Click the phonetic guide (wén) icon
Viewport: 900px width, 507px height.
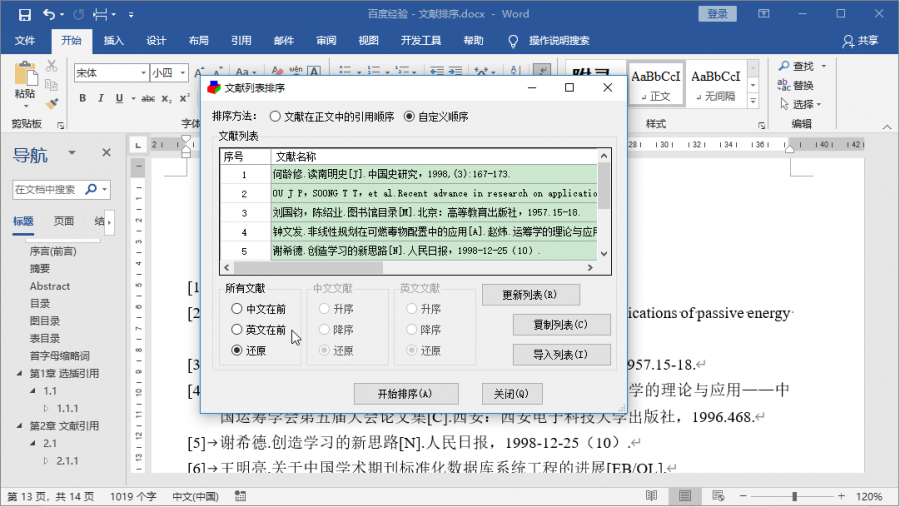296,71
